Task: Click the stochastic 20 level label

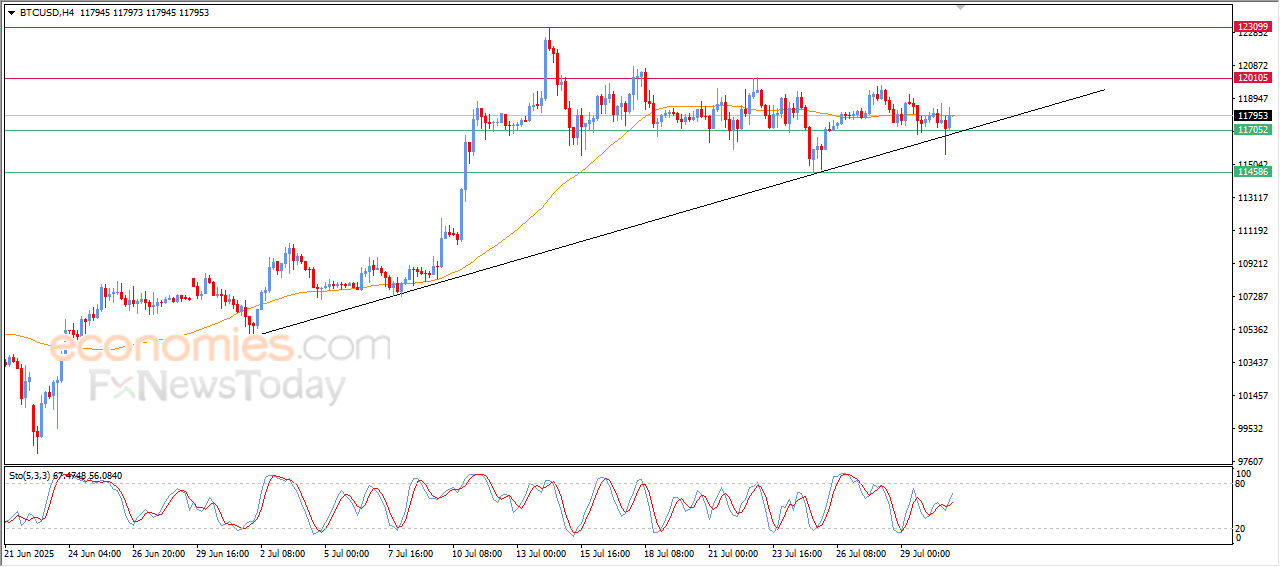Action: [x=1241, y=527]
